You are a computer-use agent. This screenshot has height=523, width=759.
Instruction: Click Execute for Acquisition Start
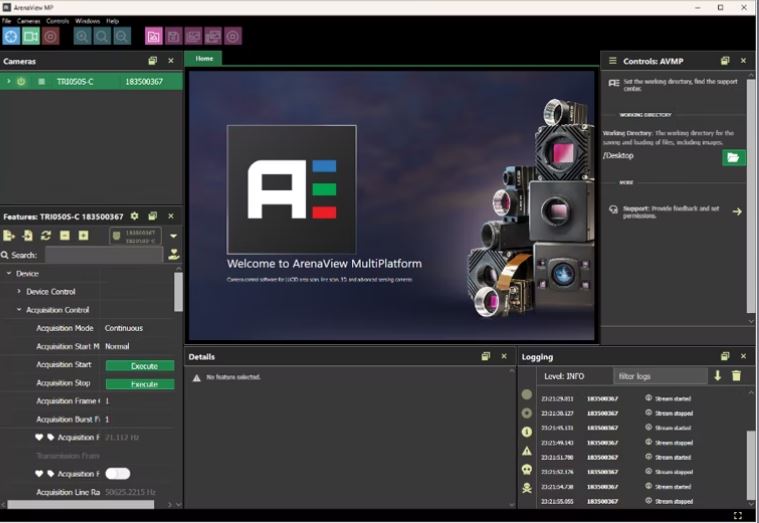140,365
